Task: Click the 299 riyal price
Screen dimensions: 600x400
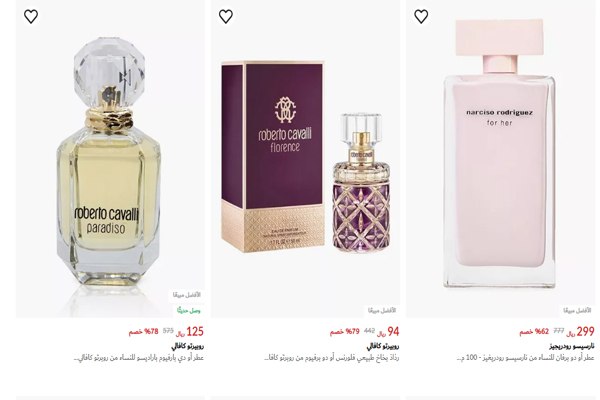Action: [580, 331]
